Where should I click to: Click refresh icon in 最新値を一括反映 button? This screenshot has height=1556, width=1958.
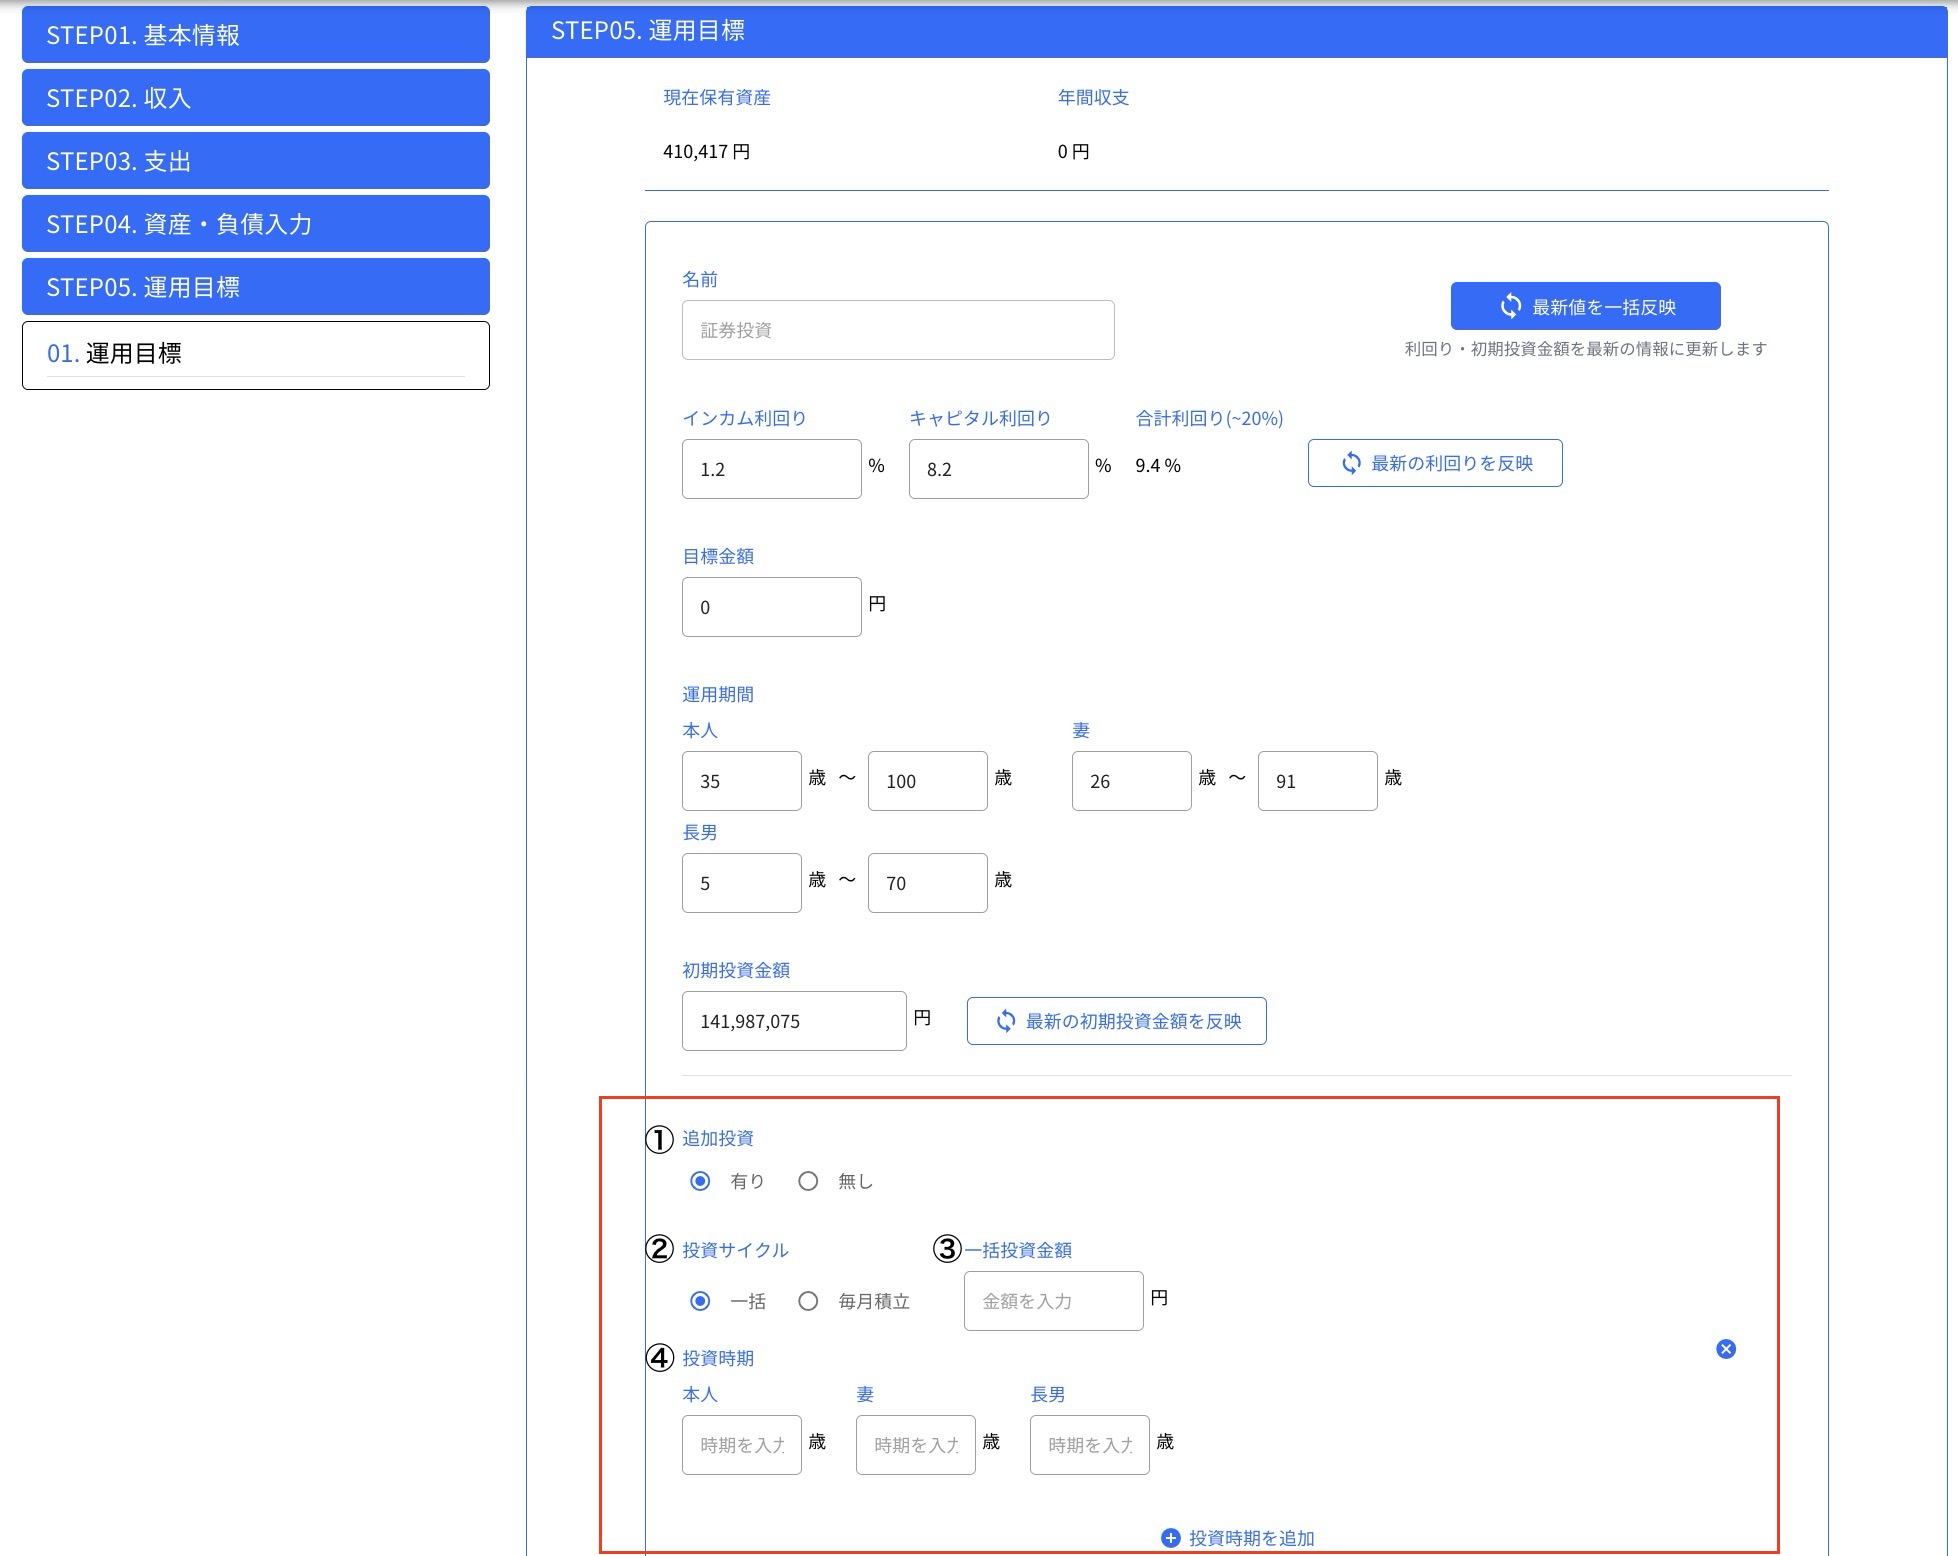point(1510,306)
